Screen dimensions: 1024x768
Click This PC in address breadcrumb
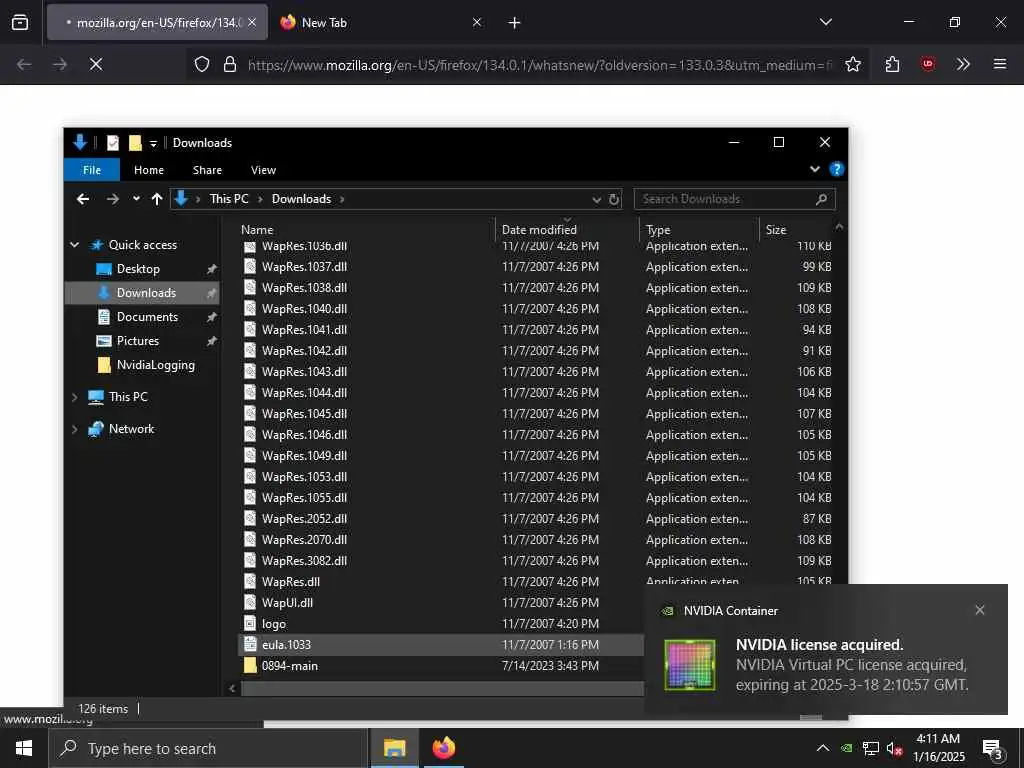point(229,199)
